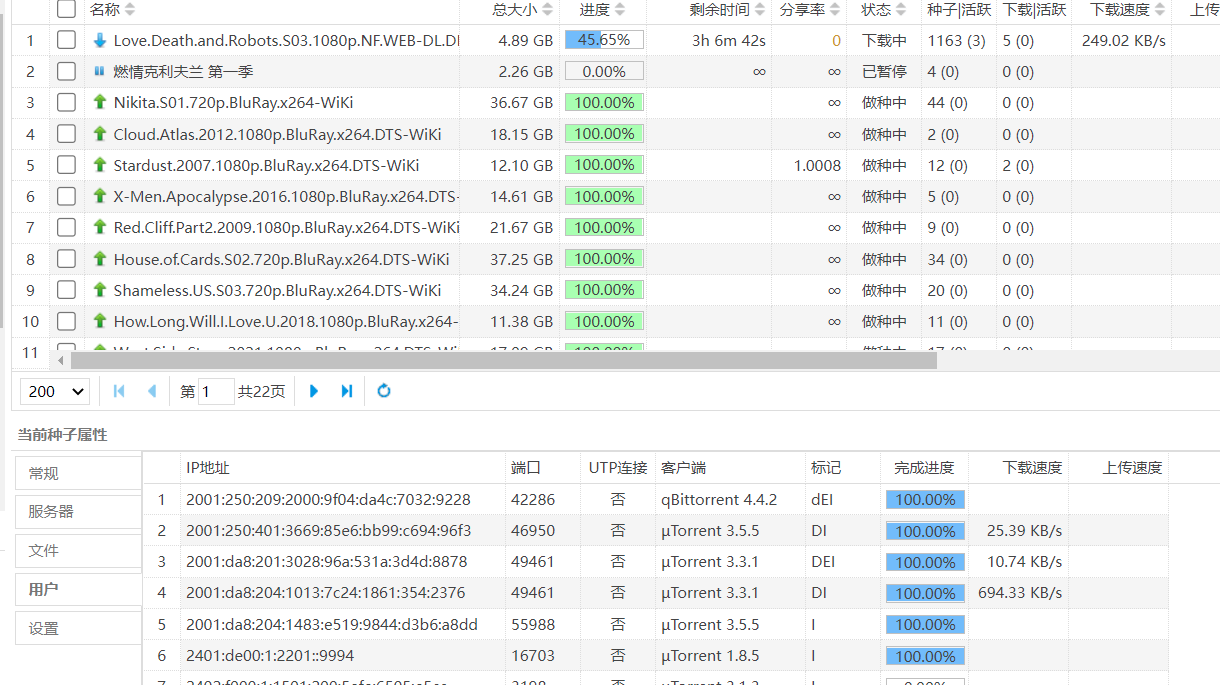The width and height of the screenshot is (1220, 685).
Task: Go to the previous page of torrents
Action: coord(152,391)
